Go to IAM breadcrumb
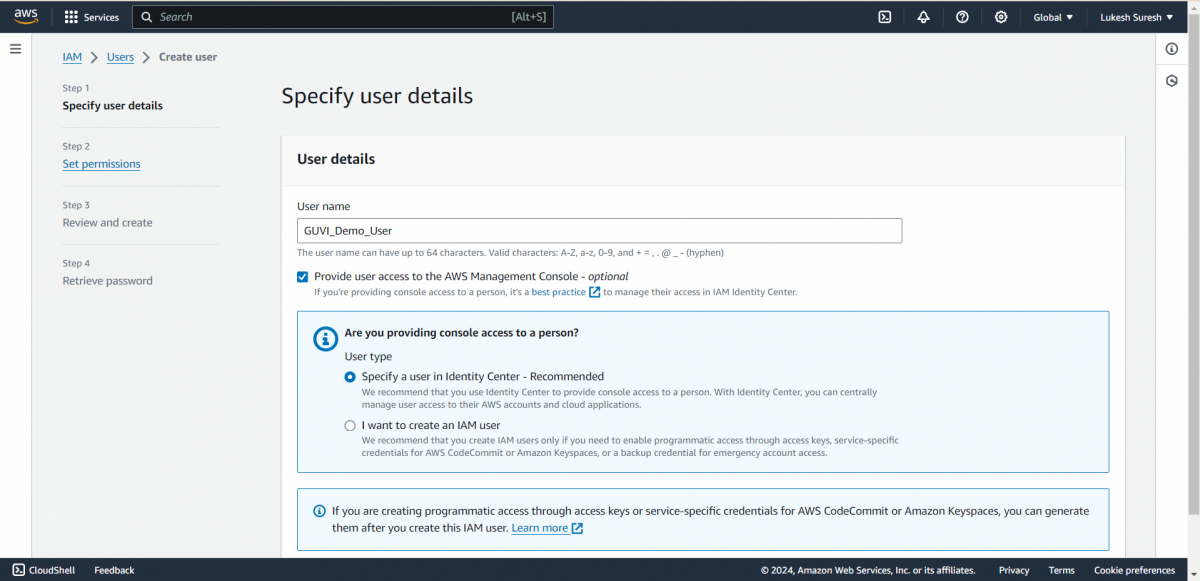Image resolution: width=1200 pixels, height=581 pixels. (x=72, y=57)
